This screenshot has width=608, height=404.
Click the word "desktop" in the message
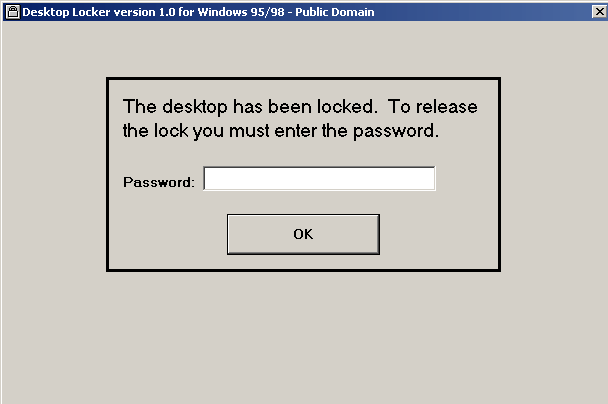pyautogui.click(x=195, y=107)
